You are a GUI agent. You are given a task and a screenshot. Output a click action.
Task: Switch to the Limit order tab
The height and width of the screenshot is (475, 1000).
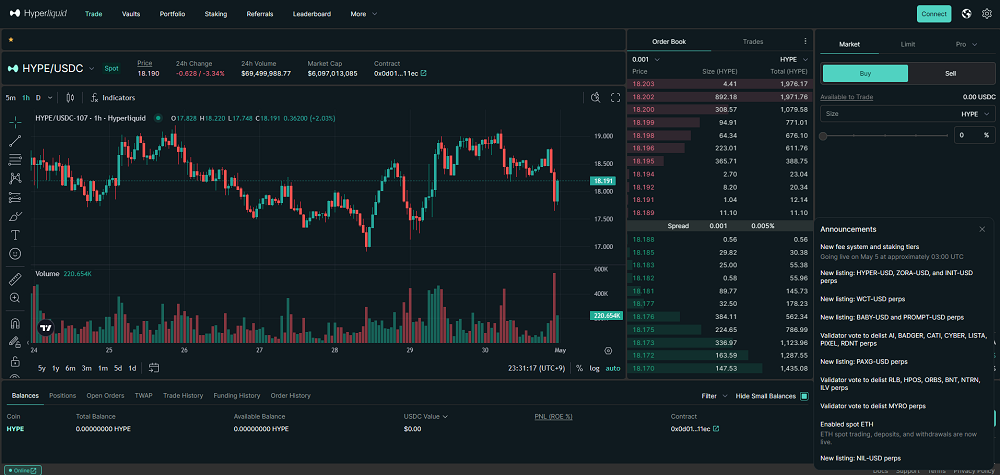[908, 44]
